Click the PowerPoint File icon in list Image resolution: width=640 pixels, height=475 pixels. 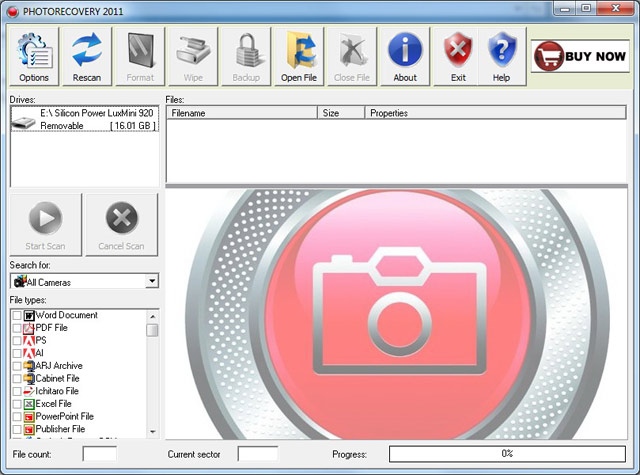pyautogui.click(x=29, y=417)
